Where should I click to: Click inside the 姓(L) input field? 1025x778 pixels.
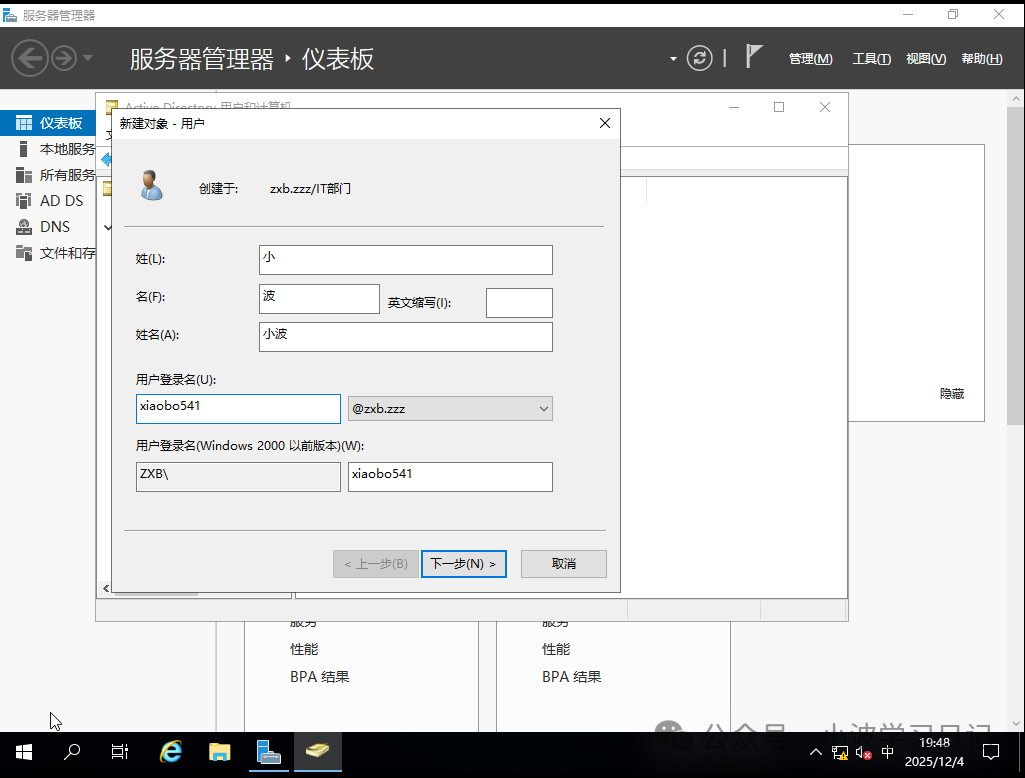coord(405,259)
